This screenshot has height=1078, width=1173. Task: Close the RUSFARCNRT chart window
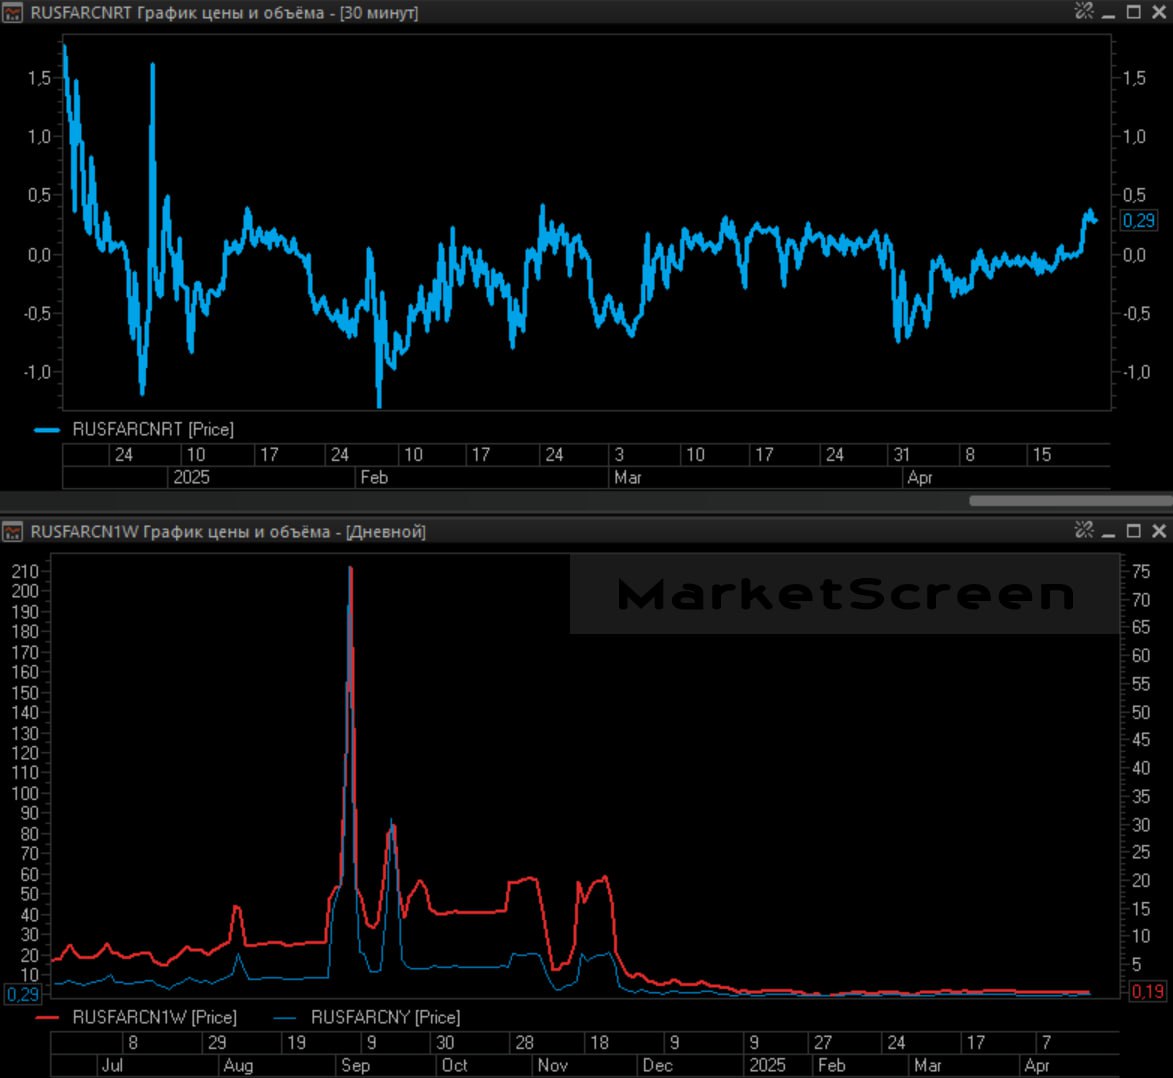tap(1159, 12)
